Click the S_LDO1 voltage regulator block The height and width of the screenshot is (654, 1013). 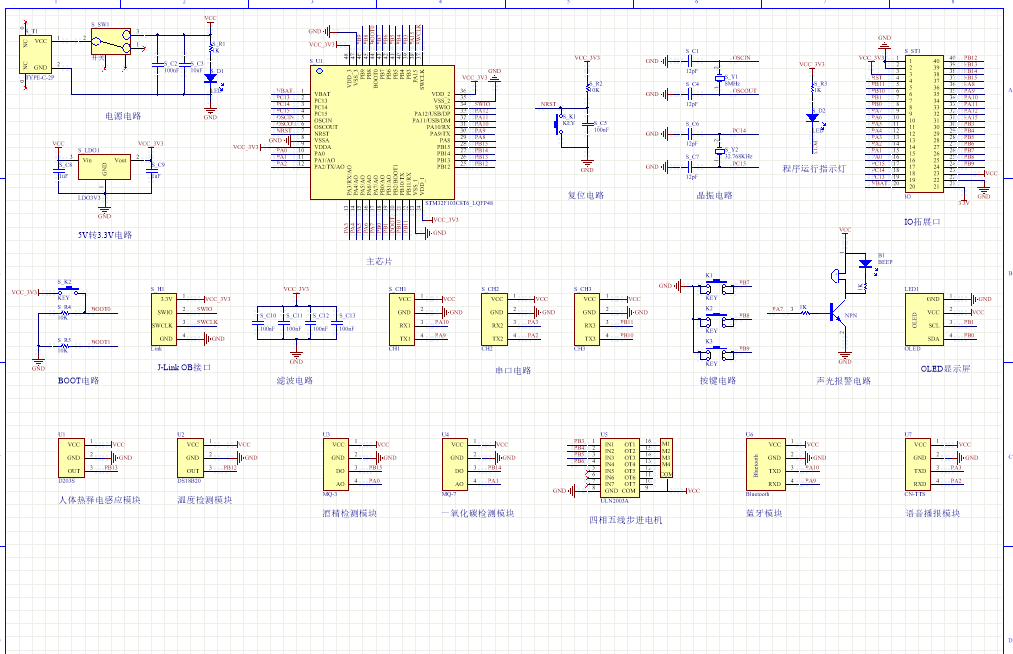104,167
